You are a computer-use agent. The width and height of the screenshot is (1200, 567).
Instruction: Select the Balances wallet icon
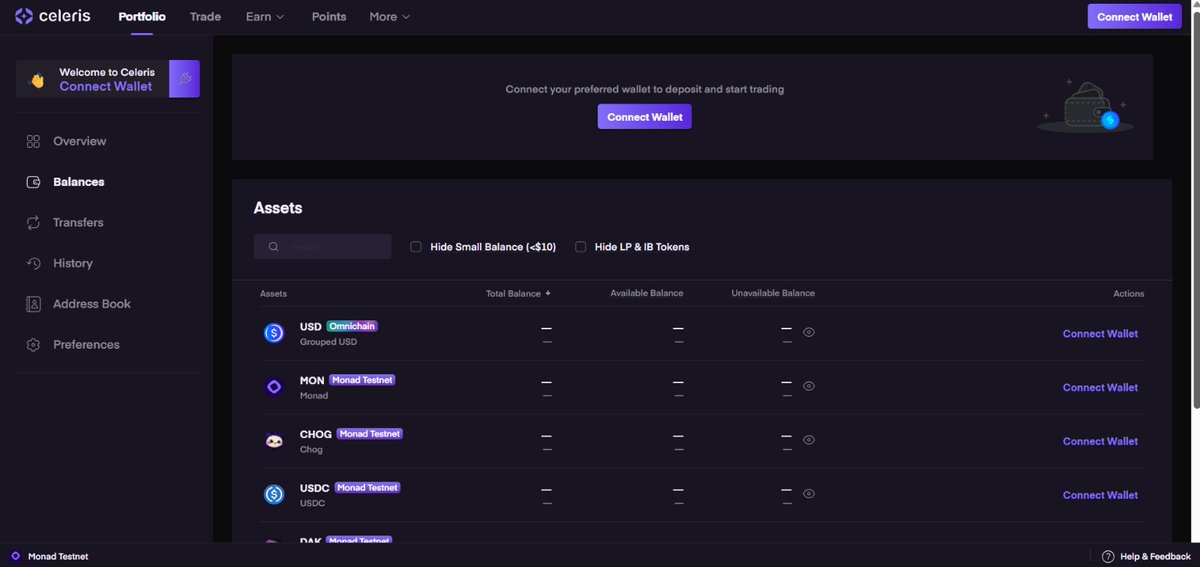click(x=33, y=182)
